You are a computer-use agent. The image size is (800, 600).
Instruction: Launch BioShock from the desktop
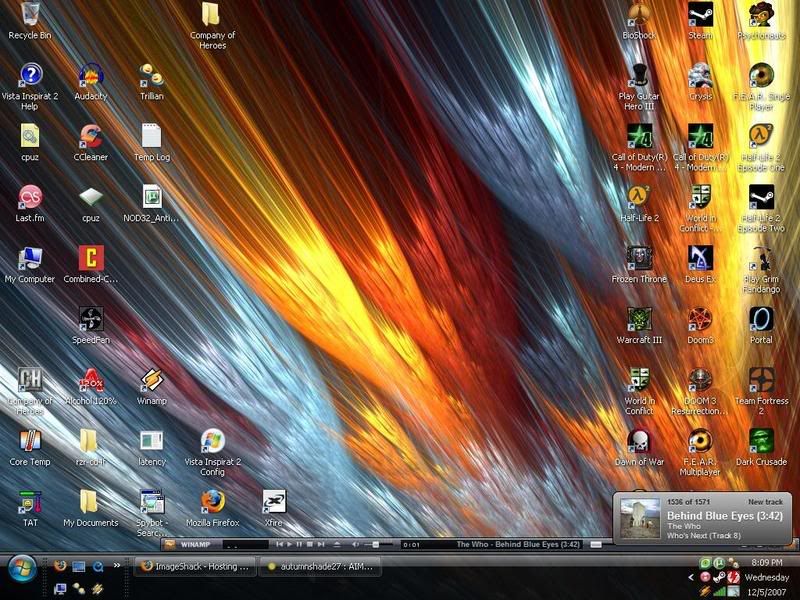pos(639,20)
